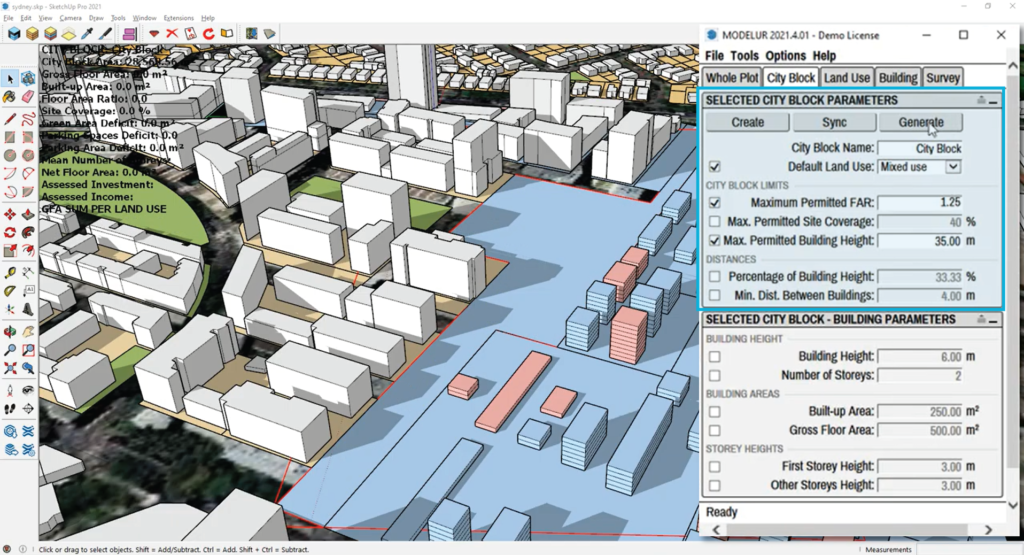Uncheck the Default Land Use checkbox
This screenshot has width=1024, height=555.
714,166
